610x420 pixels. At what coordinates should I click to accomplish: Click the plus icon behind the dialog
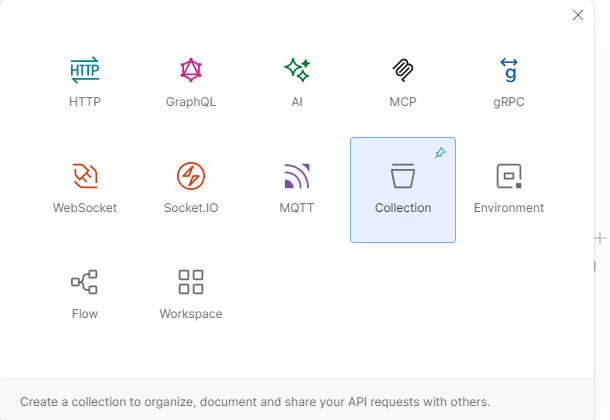tap(600, 238)
